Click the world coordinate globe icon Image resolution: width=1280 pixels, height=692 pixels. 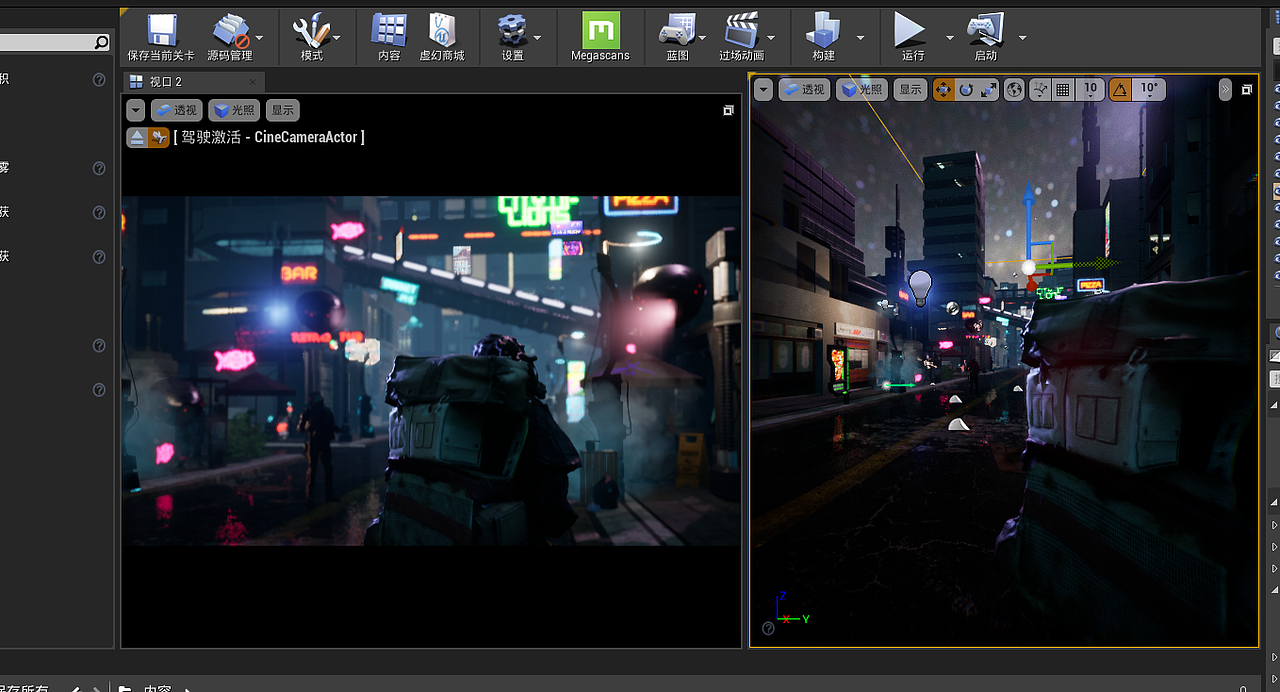[x=1014, y=90]
